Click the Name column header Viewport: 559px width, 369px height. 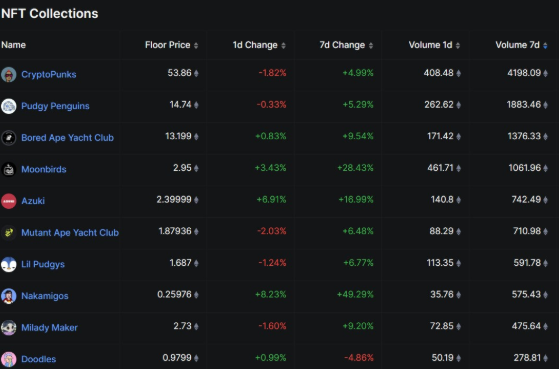pyautogui.click(x=14, y=45)
